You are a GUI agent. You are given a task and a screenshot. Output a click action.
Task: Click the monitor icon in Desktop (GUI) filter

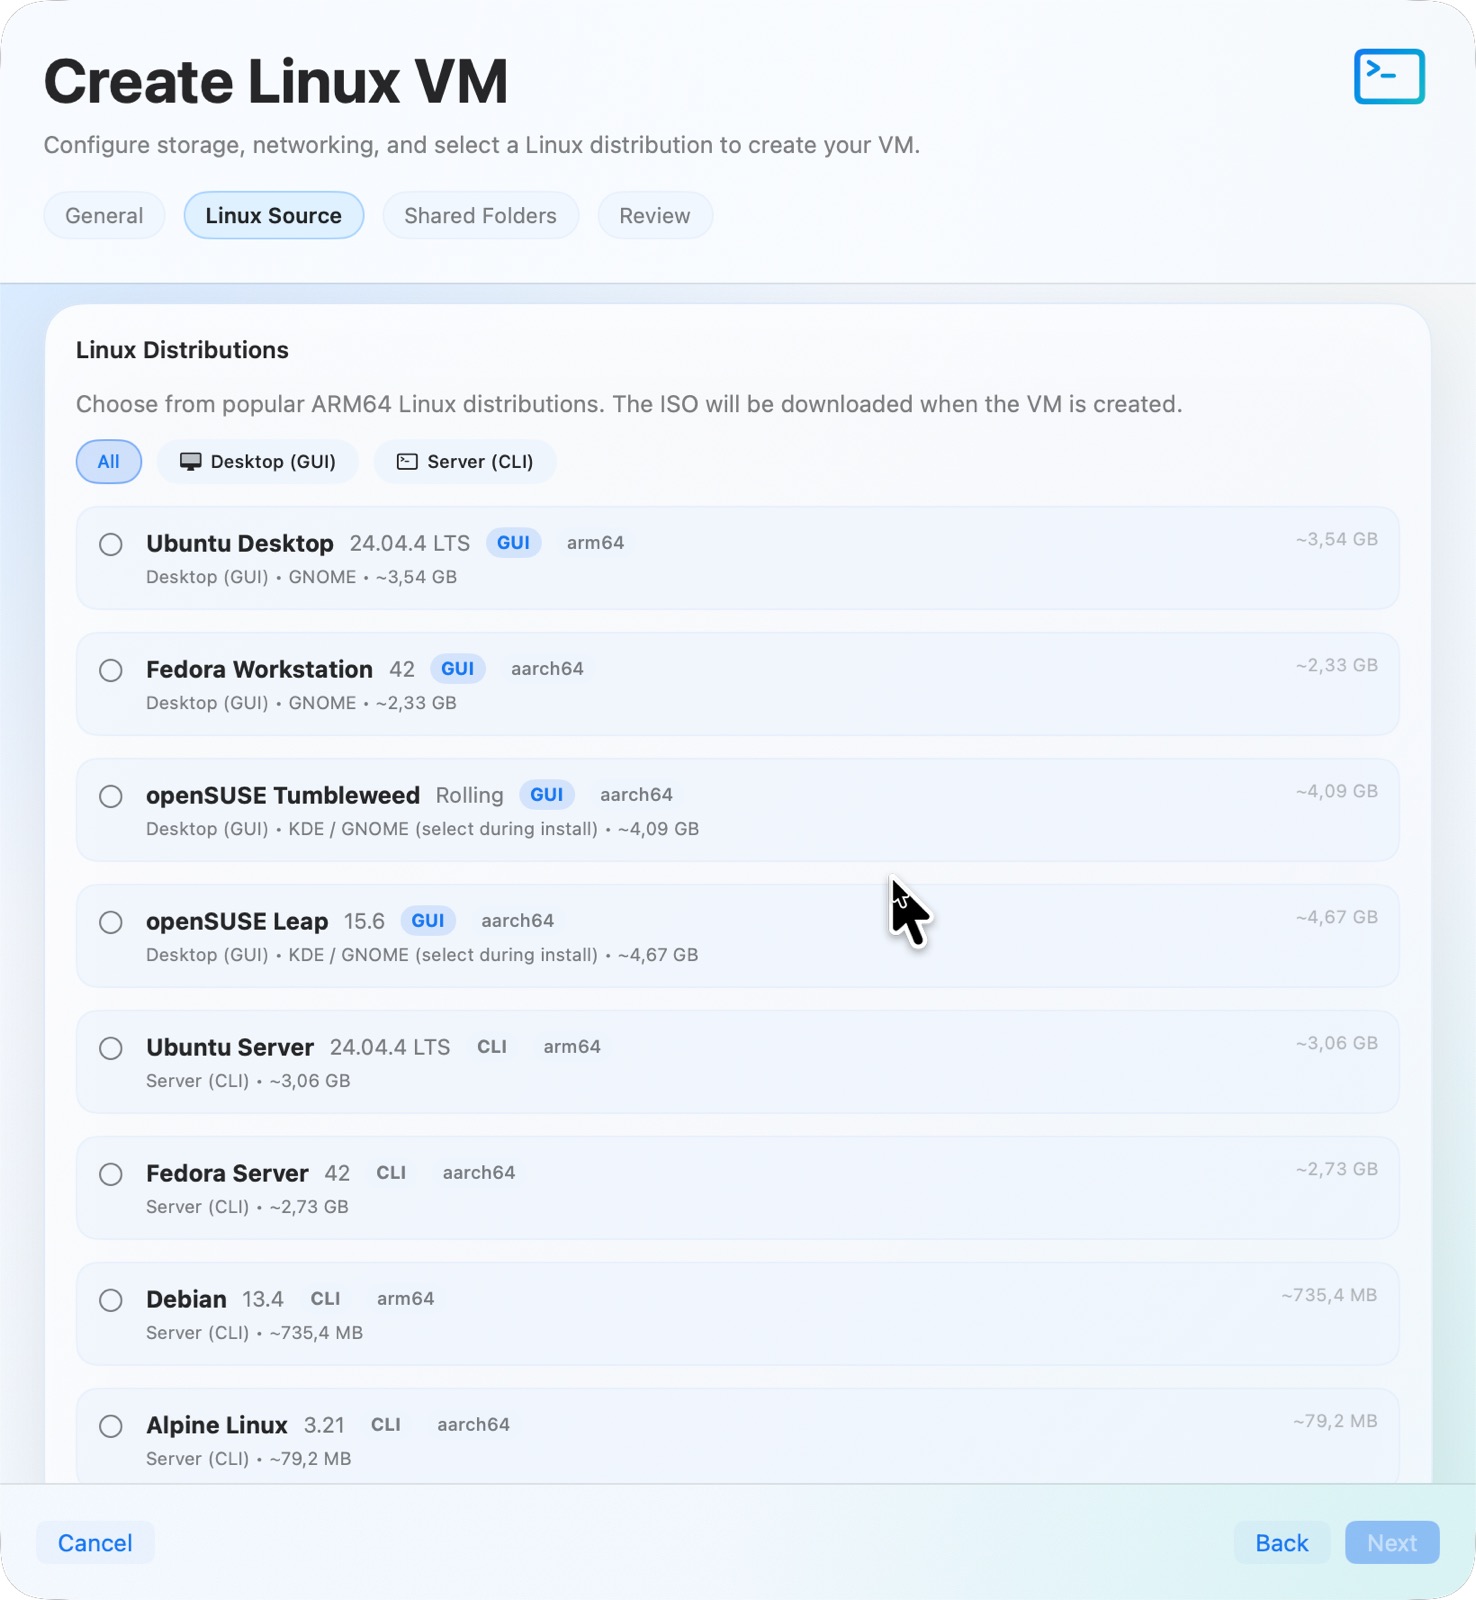click(x=190, y=461)
